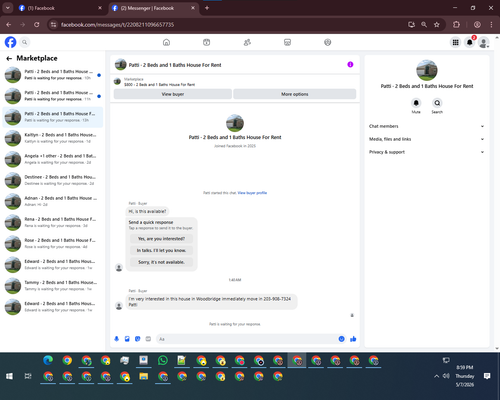The image size is (500, 400).
Task: Open the Marketplace icon in top navigation
Action: tap(287, 42)
